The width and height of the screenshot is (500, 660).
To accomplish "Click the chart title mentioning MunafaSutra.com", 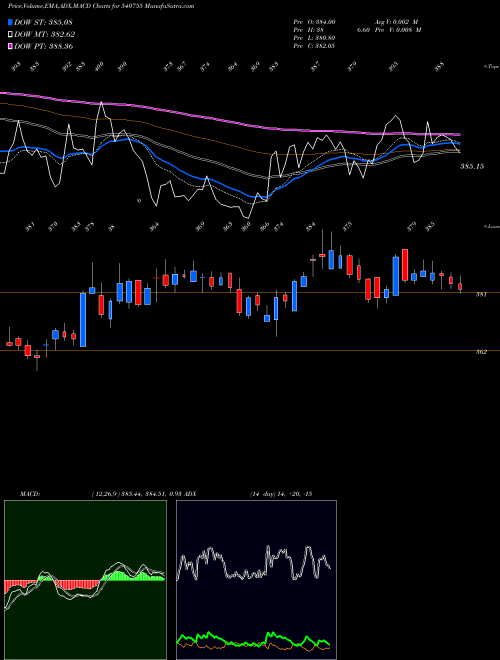I will (x=101, y=6).
